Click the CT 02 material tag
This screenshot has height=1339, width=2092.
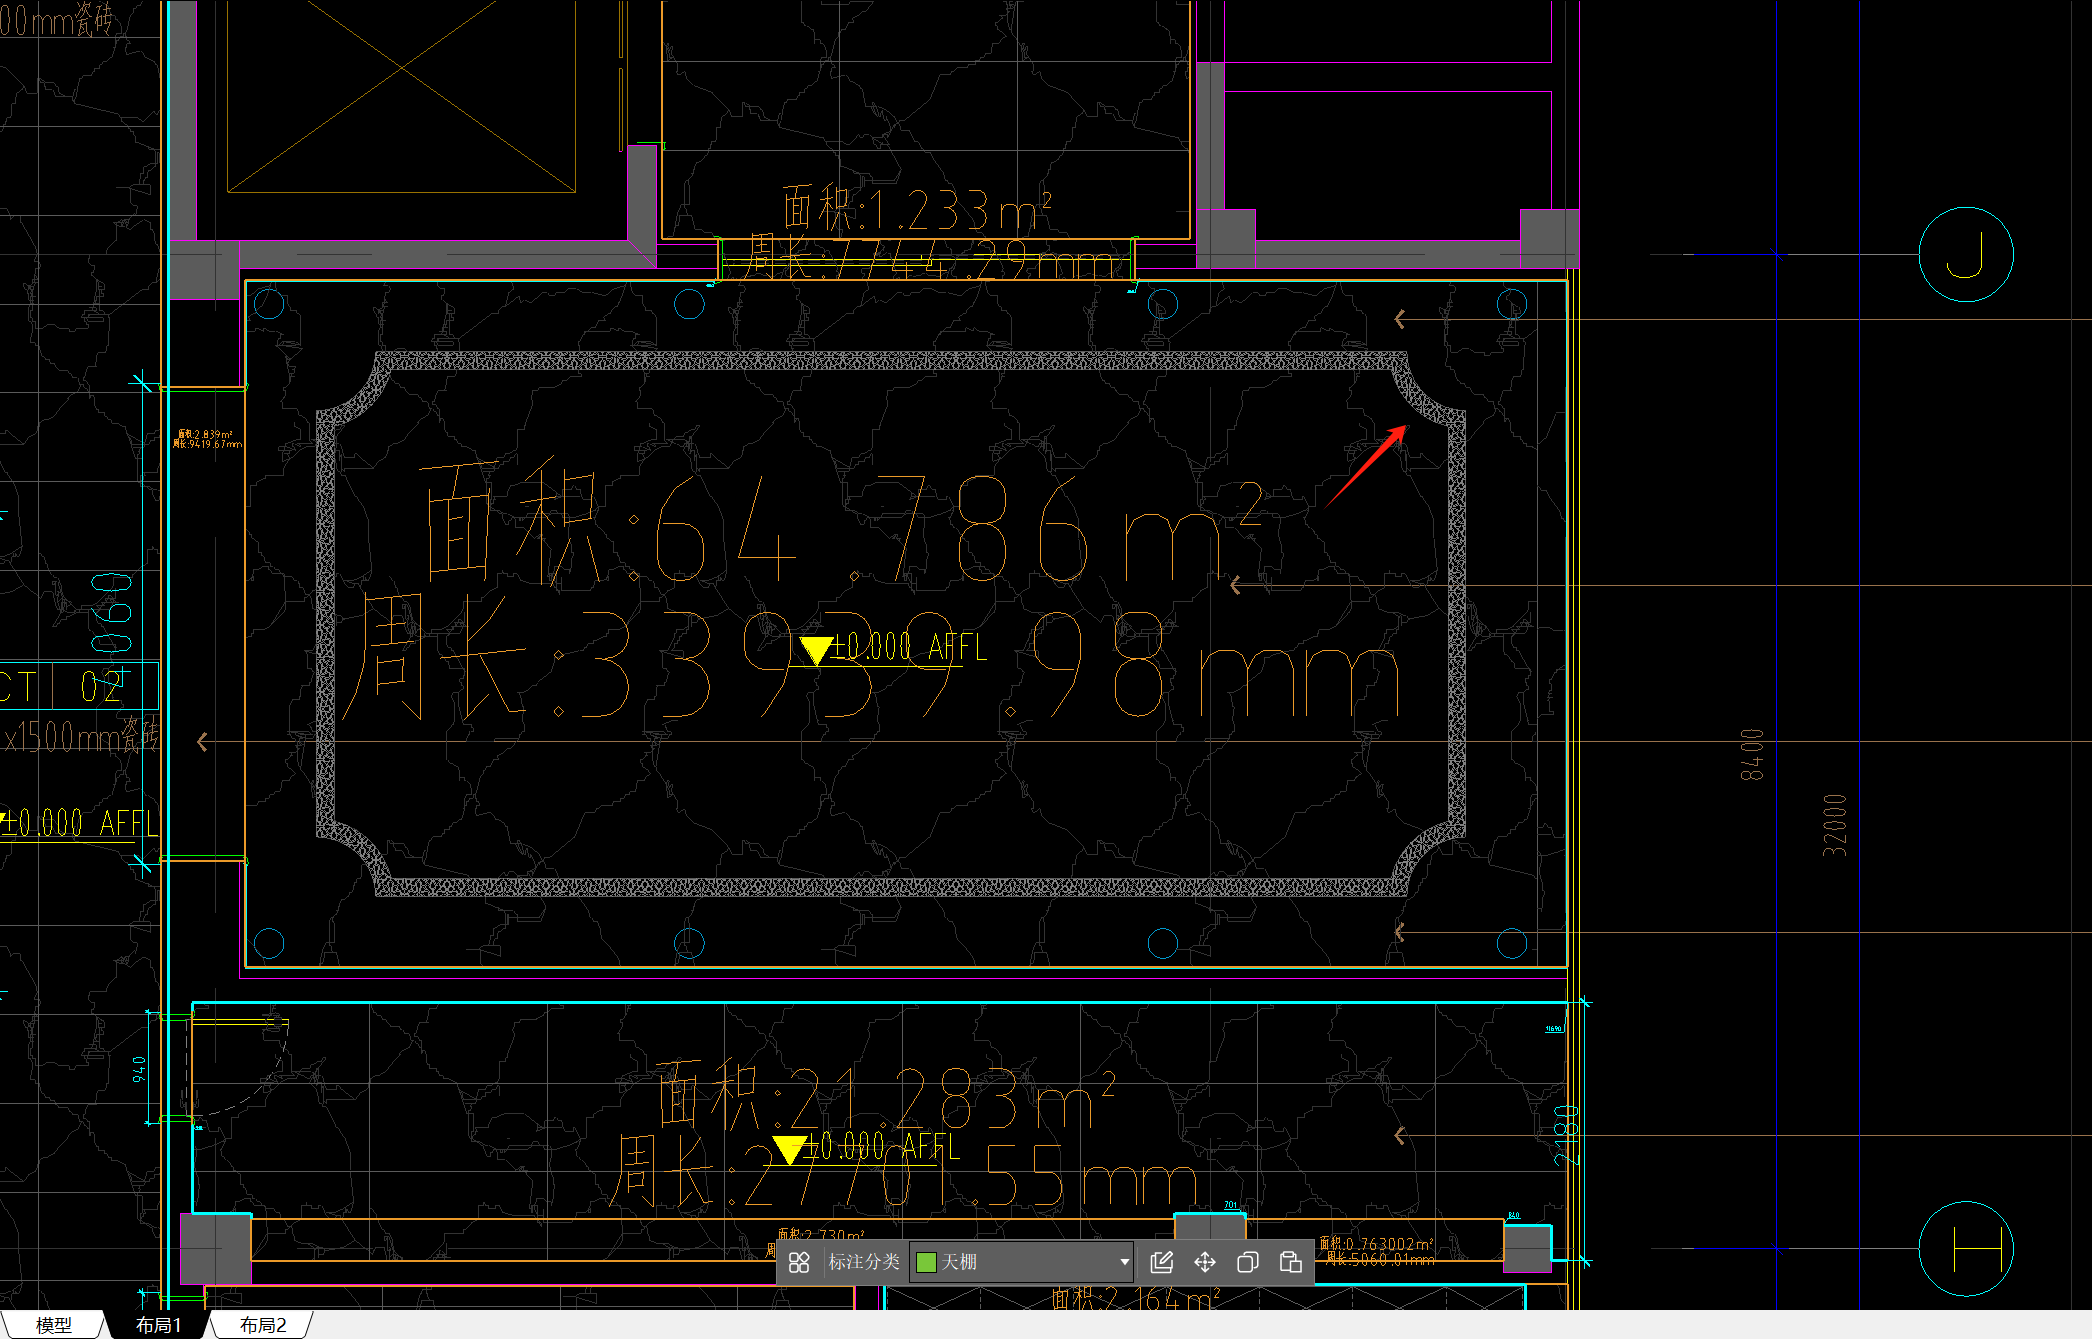[78, 686]
